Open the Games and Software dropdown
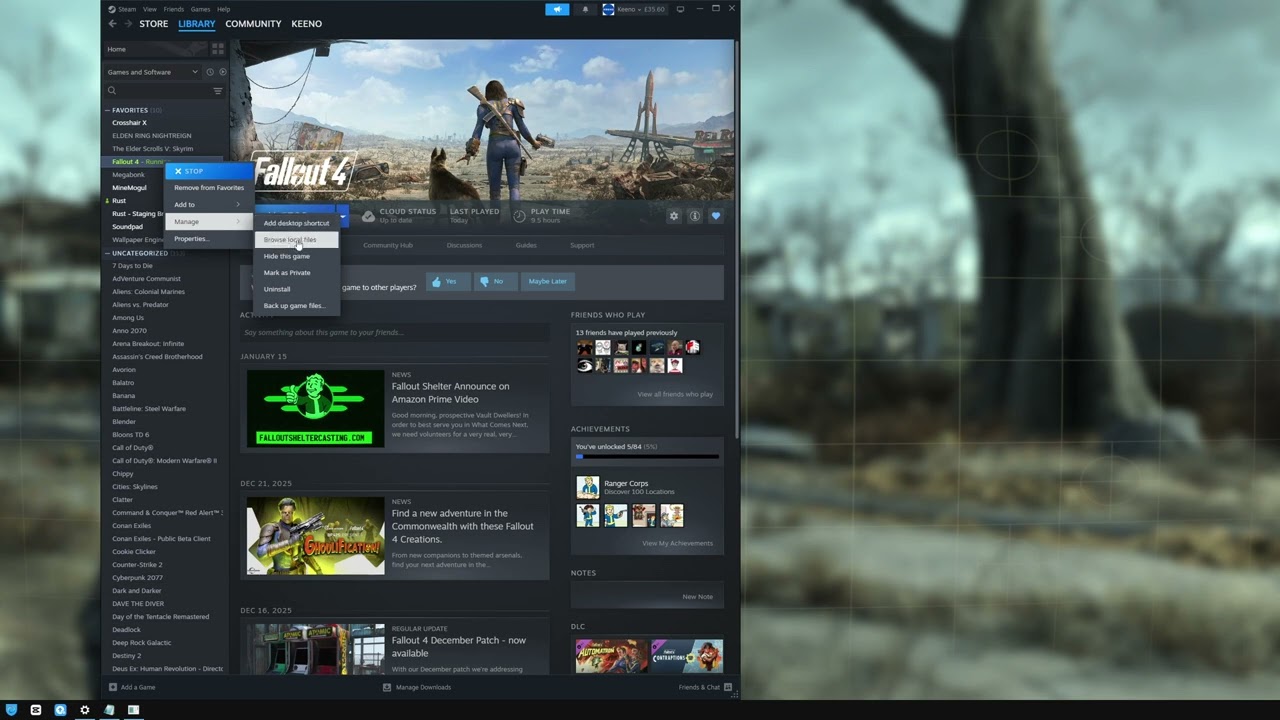Screen dimensions: 1280x720 (153, 72)
